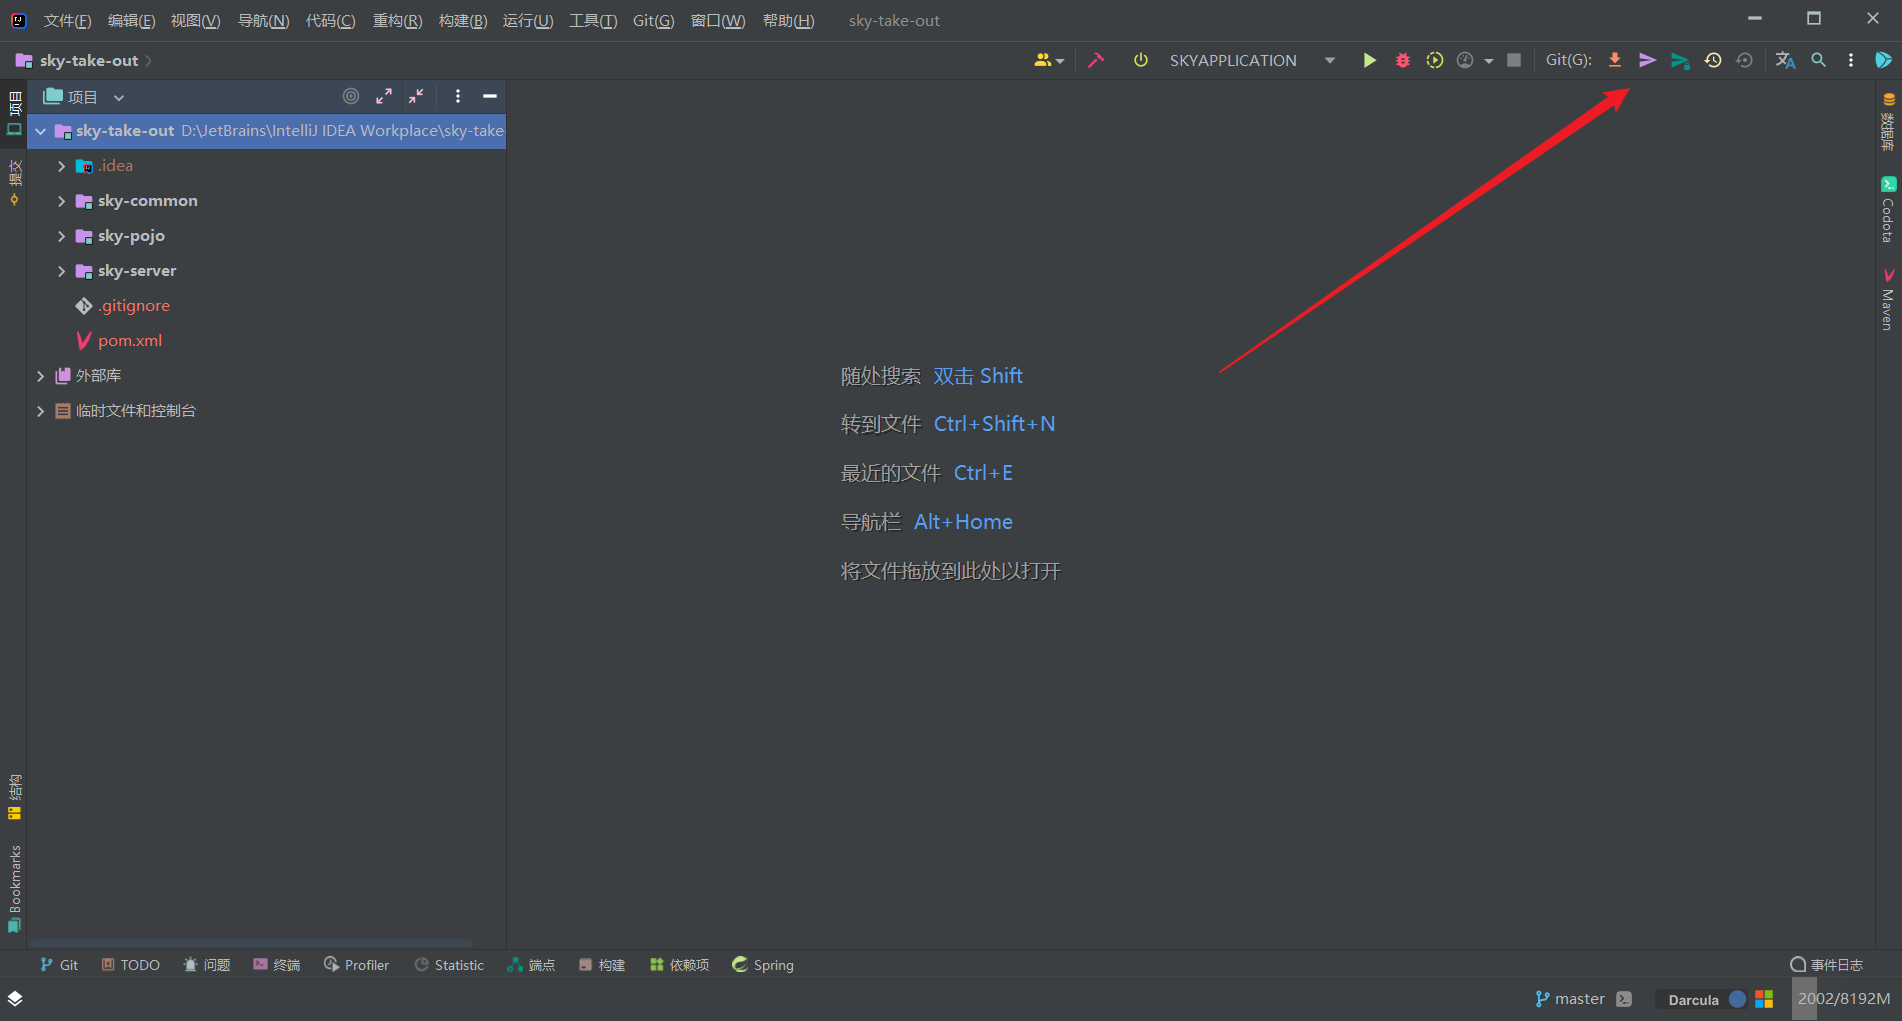Screen dimensions: 1902x1021
Task: Open the 重构(R) menu
Action: pyautogui.click(x=398, y=20)
